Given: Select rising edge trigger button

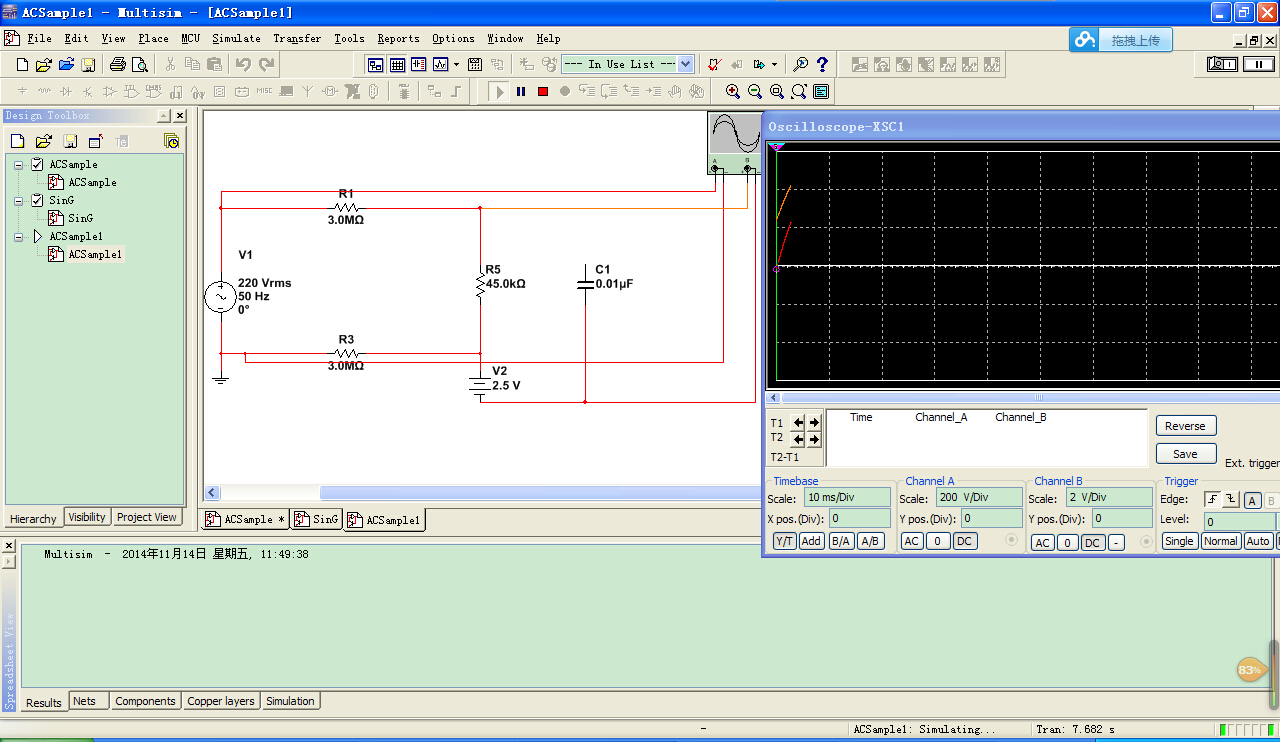Looking at the screenshot, I should (1215, 499).
